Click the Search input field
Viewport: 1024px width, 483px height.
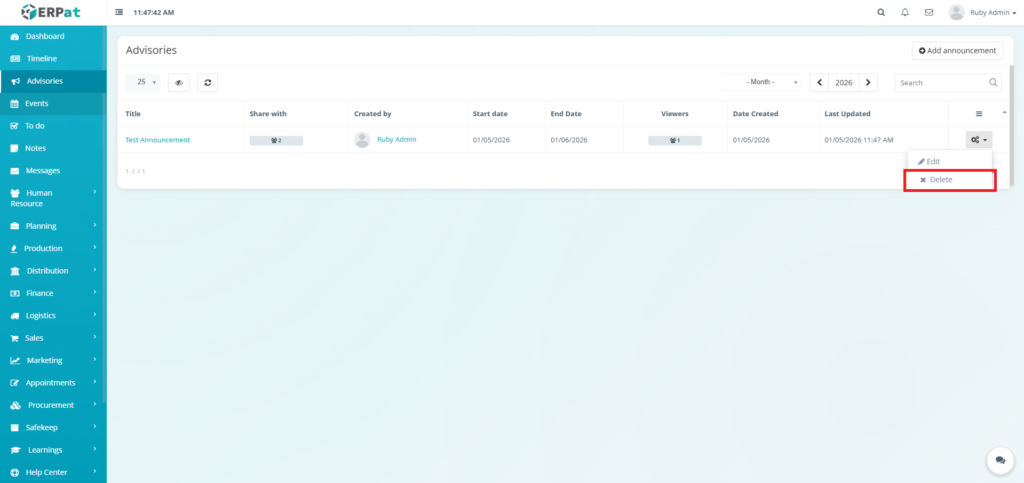(x=941, y=83)
